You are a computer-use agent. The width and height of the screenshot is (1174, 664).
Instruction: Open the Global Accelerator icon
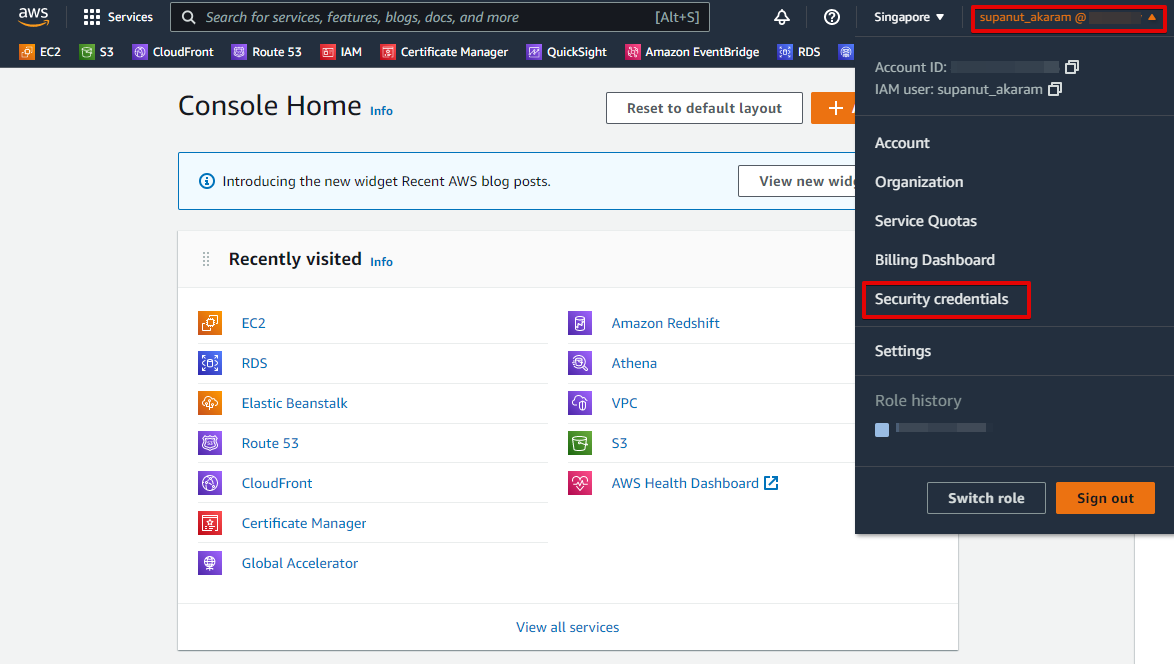pos(210,563)
